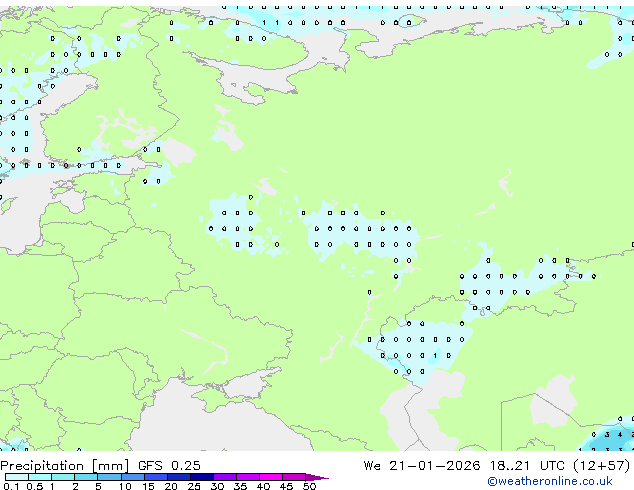
Task: Click the legend label '10'
Action: point(125,486)
